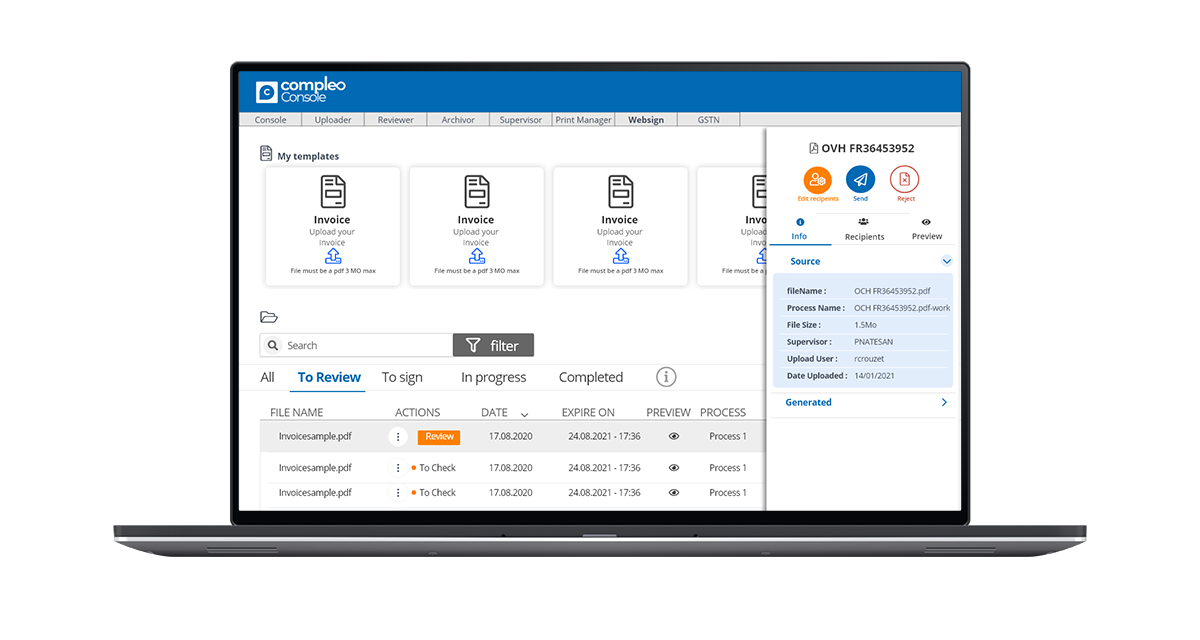
Task: Click the filter button
Action: click(493, 345)
